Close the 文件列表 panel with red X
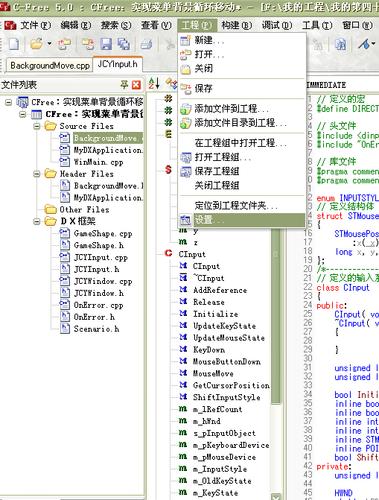Viewport: 379px width, 500px height. coord(136,85)
